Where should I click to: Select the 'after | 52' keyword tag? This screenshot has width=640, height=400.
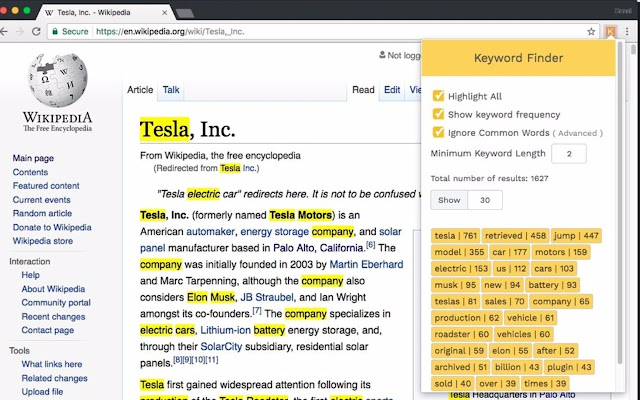click(555, 351)
